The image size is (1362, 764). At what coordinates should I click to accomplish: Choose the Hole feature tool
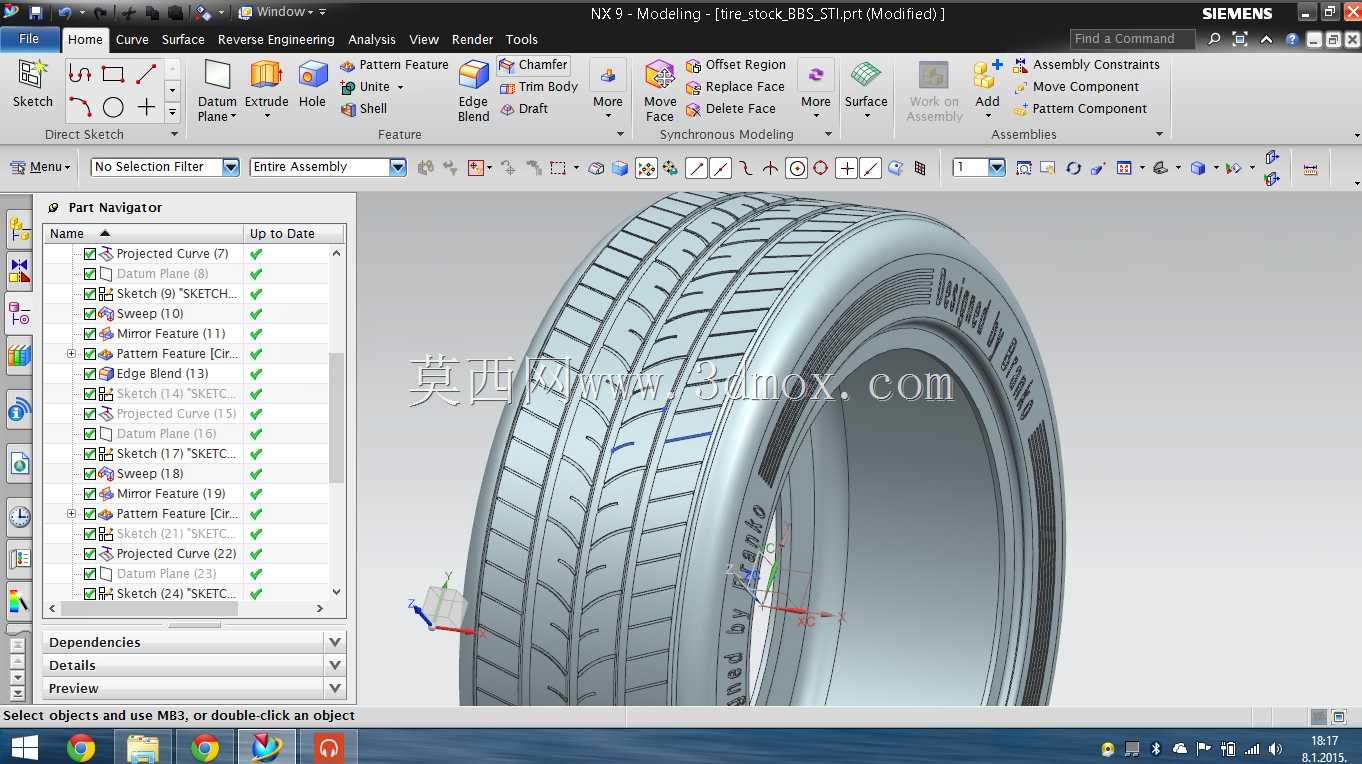point(312,83)
